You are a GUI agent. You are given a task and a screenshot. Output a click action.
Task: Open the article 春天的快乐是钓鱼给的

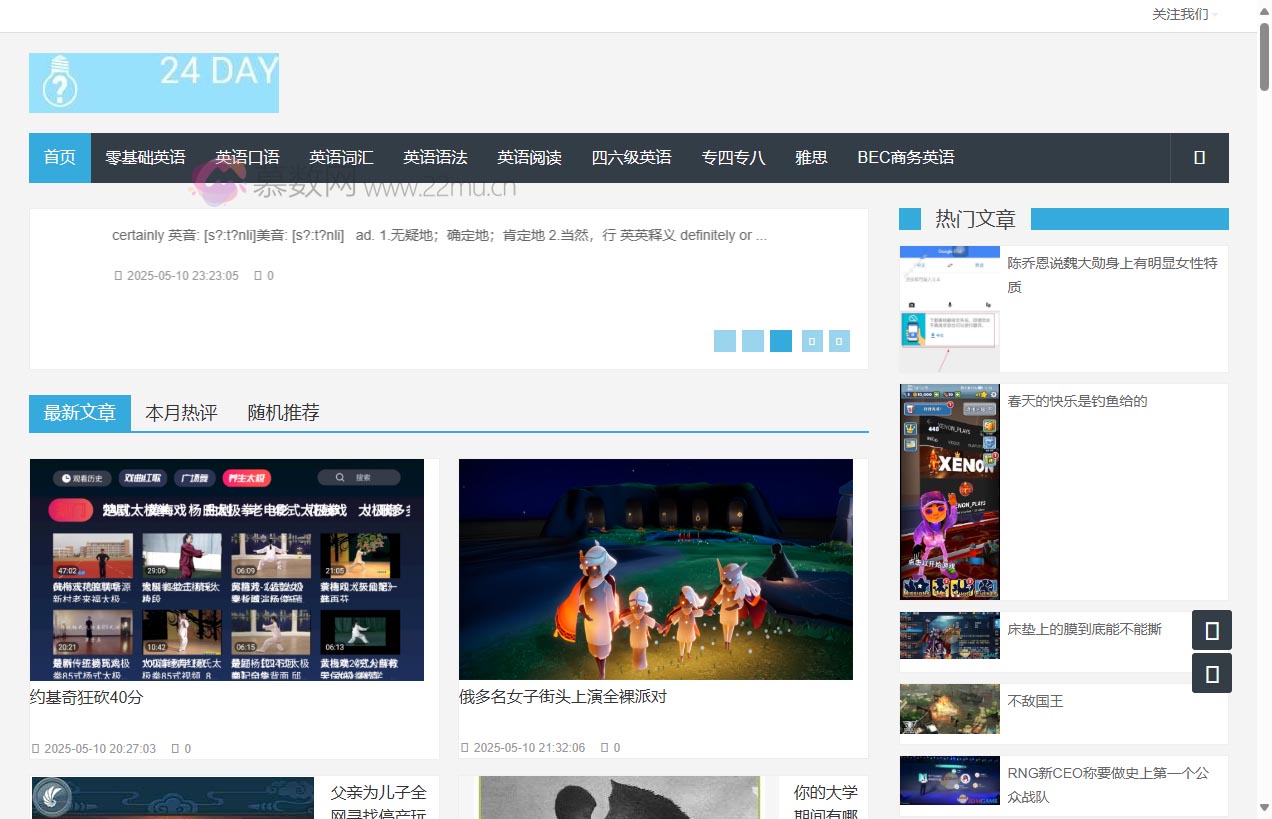click(x=1077, y=401)
